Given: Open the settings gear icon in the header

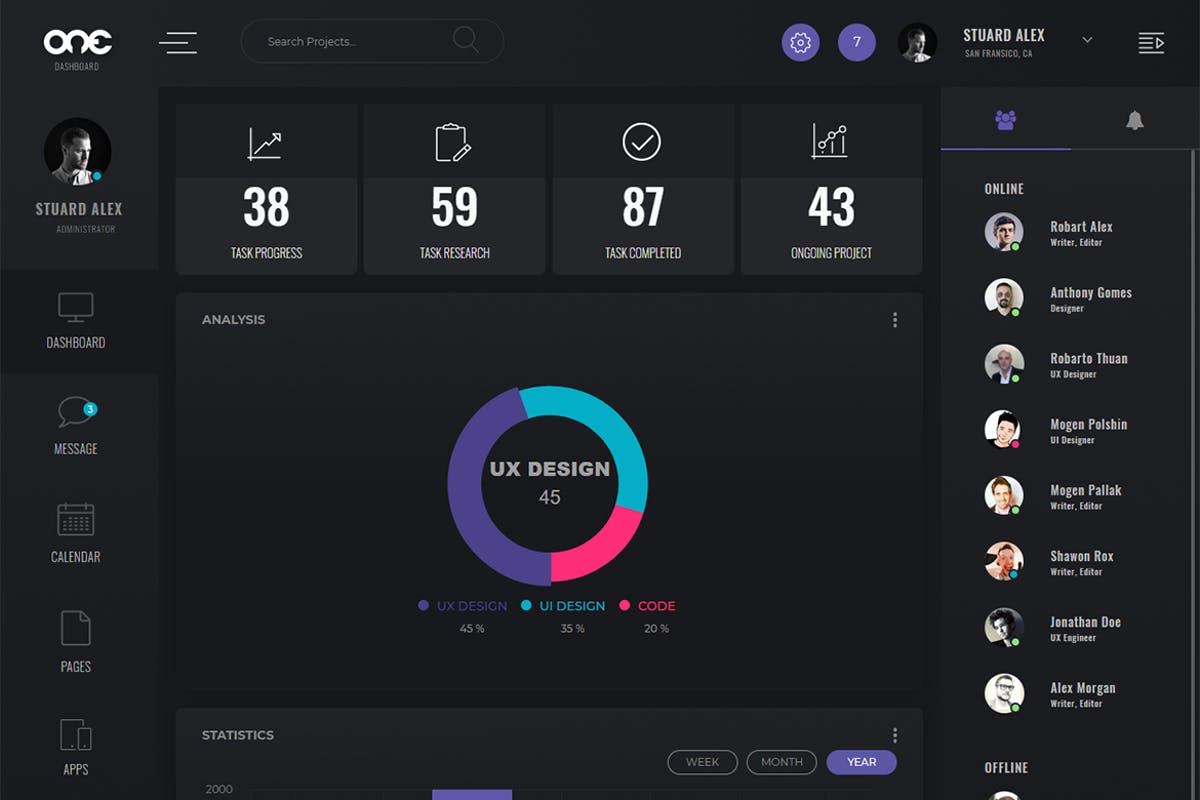Looking at the screenshot, I should click(800, 43).
